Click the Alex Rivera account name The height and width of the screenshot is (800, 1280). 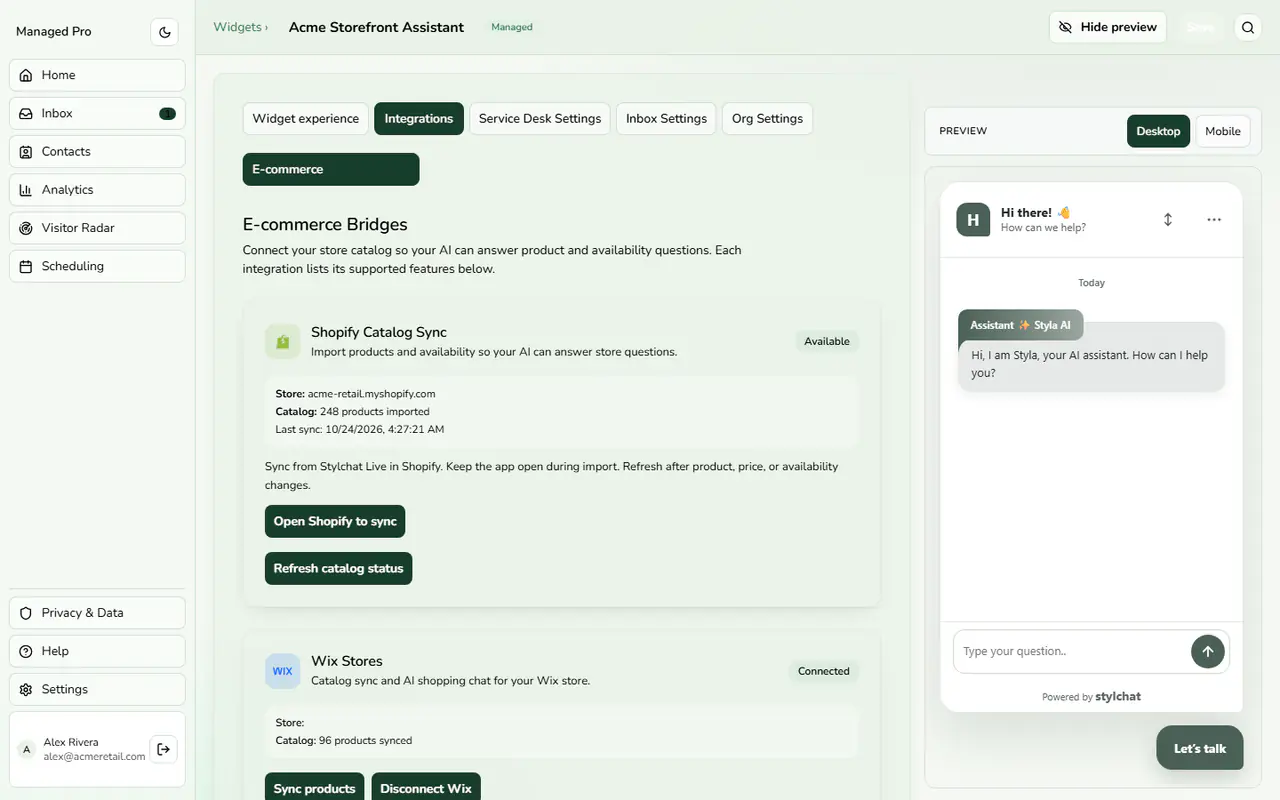(x=71, y=742)
